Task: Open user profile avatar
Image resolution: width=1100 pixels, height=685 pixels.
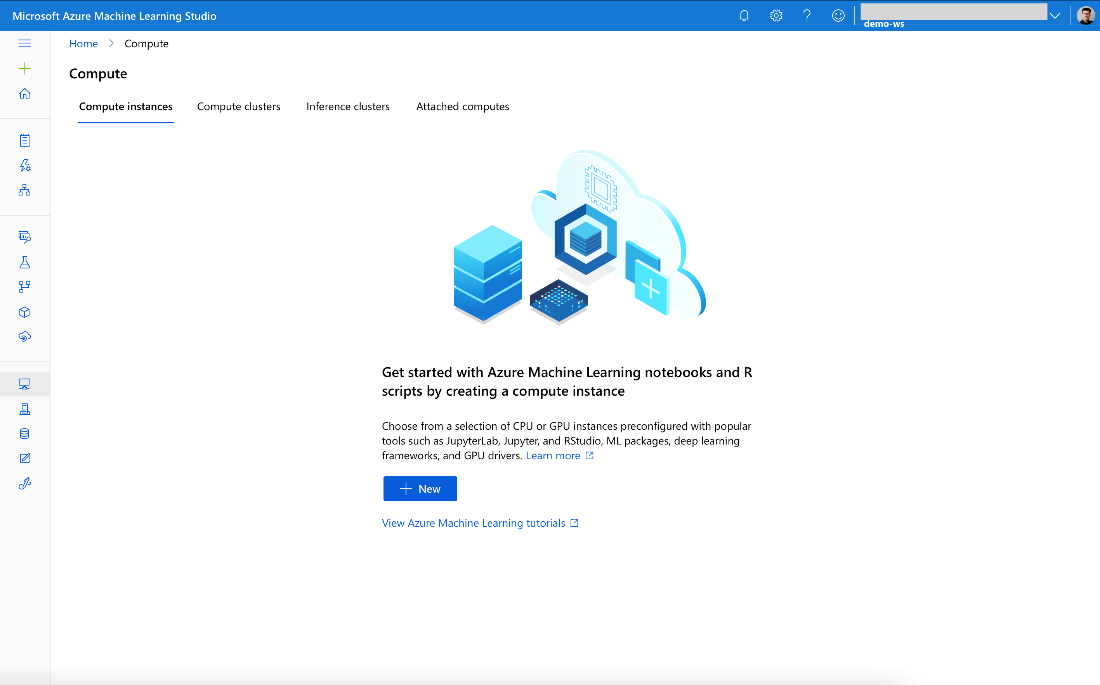Action: (x=1086, y=15)
